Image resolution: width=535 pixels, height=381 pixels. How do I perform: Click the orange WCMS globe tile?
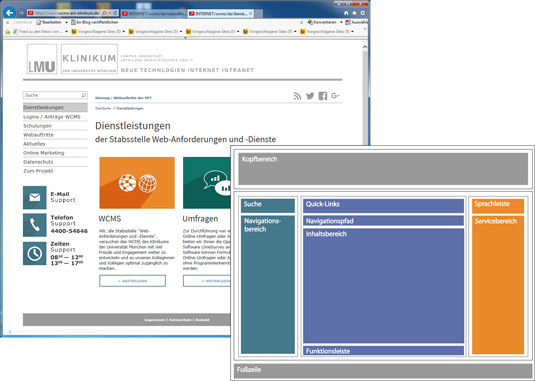point(137,183)
